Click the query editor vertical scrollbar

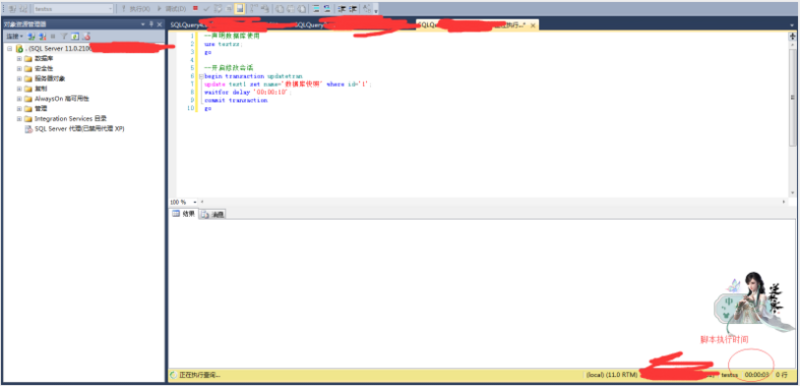pyautogui.click(x=792, y=97)
